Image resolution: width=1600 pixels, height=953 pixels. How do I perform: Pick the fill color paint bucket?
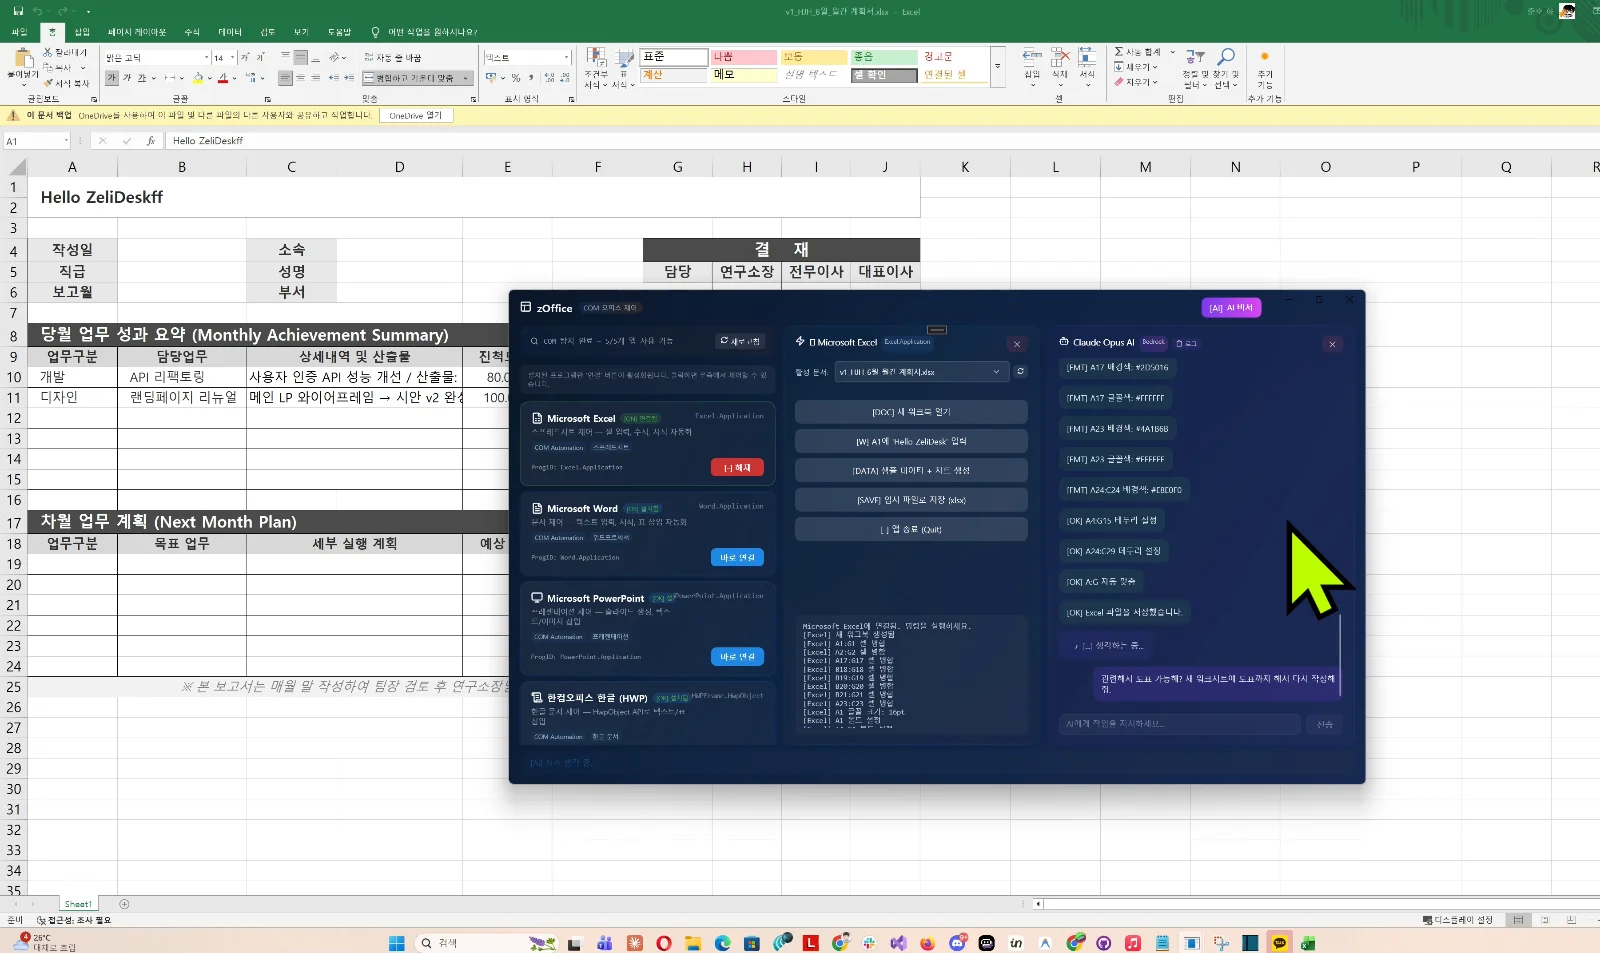(x=198, y=78)
